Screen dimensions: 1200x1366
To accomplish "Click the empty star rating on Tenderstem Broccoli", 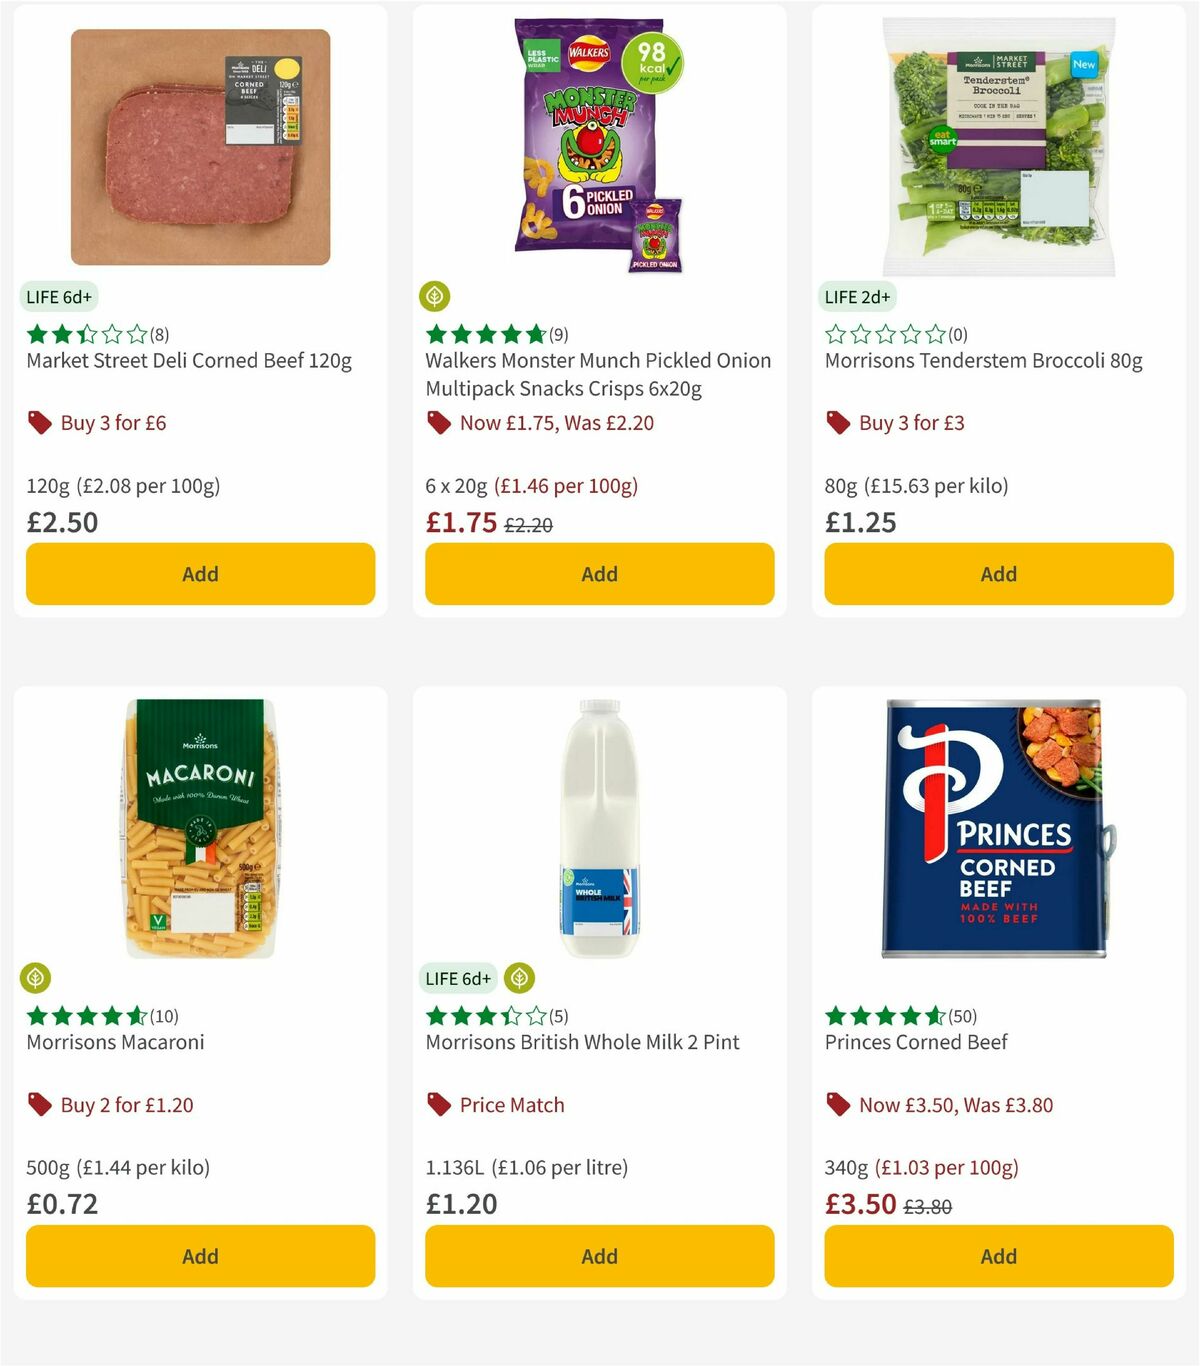I will click(x=882, y=333).
